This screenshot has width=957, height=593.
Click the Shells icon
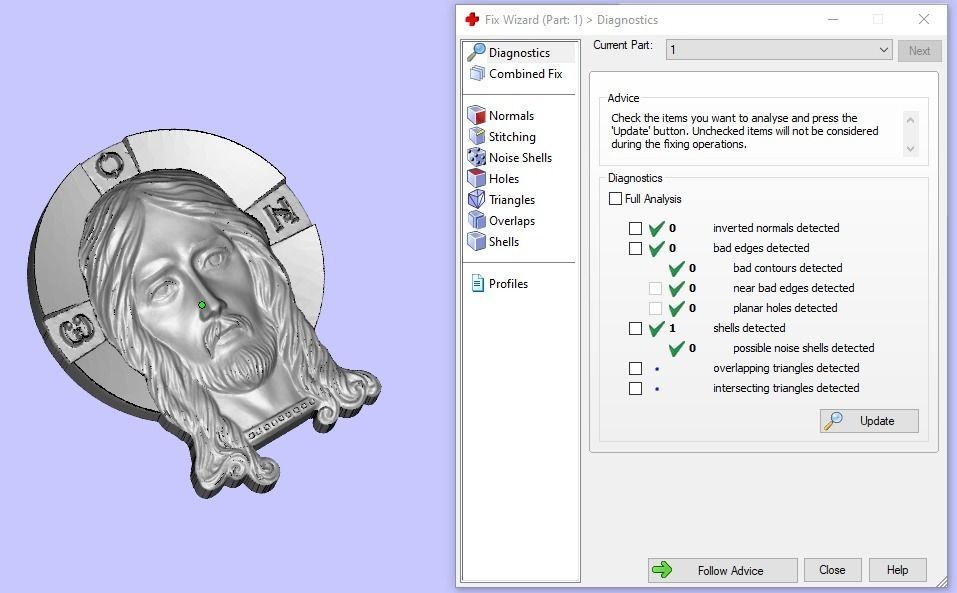pyautogui.click(x=476, y=242)
